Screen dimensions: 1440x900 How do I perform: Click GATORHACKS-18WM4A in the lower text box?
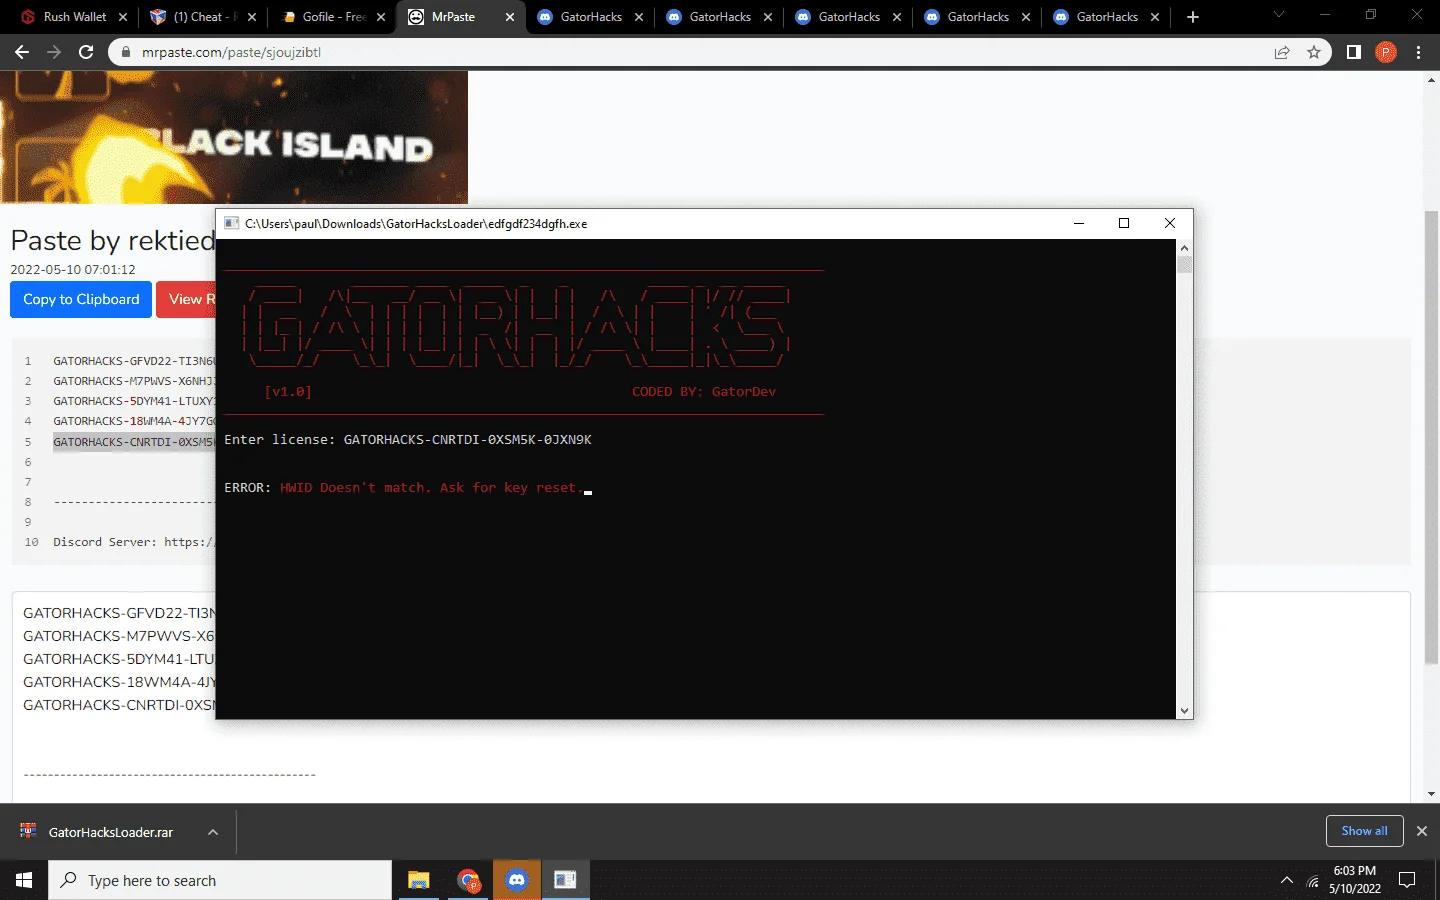click(119, 682)
